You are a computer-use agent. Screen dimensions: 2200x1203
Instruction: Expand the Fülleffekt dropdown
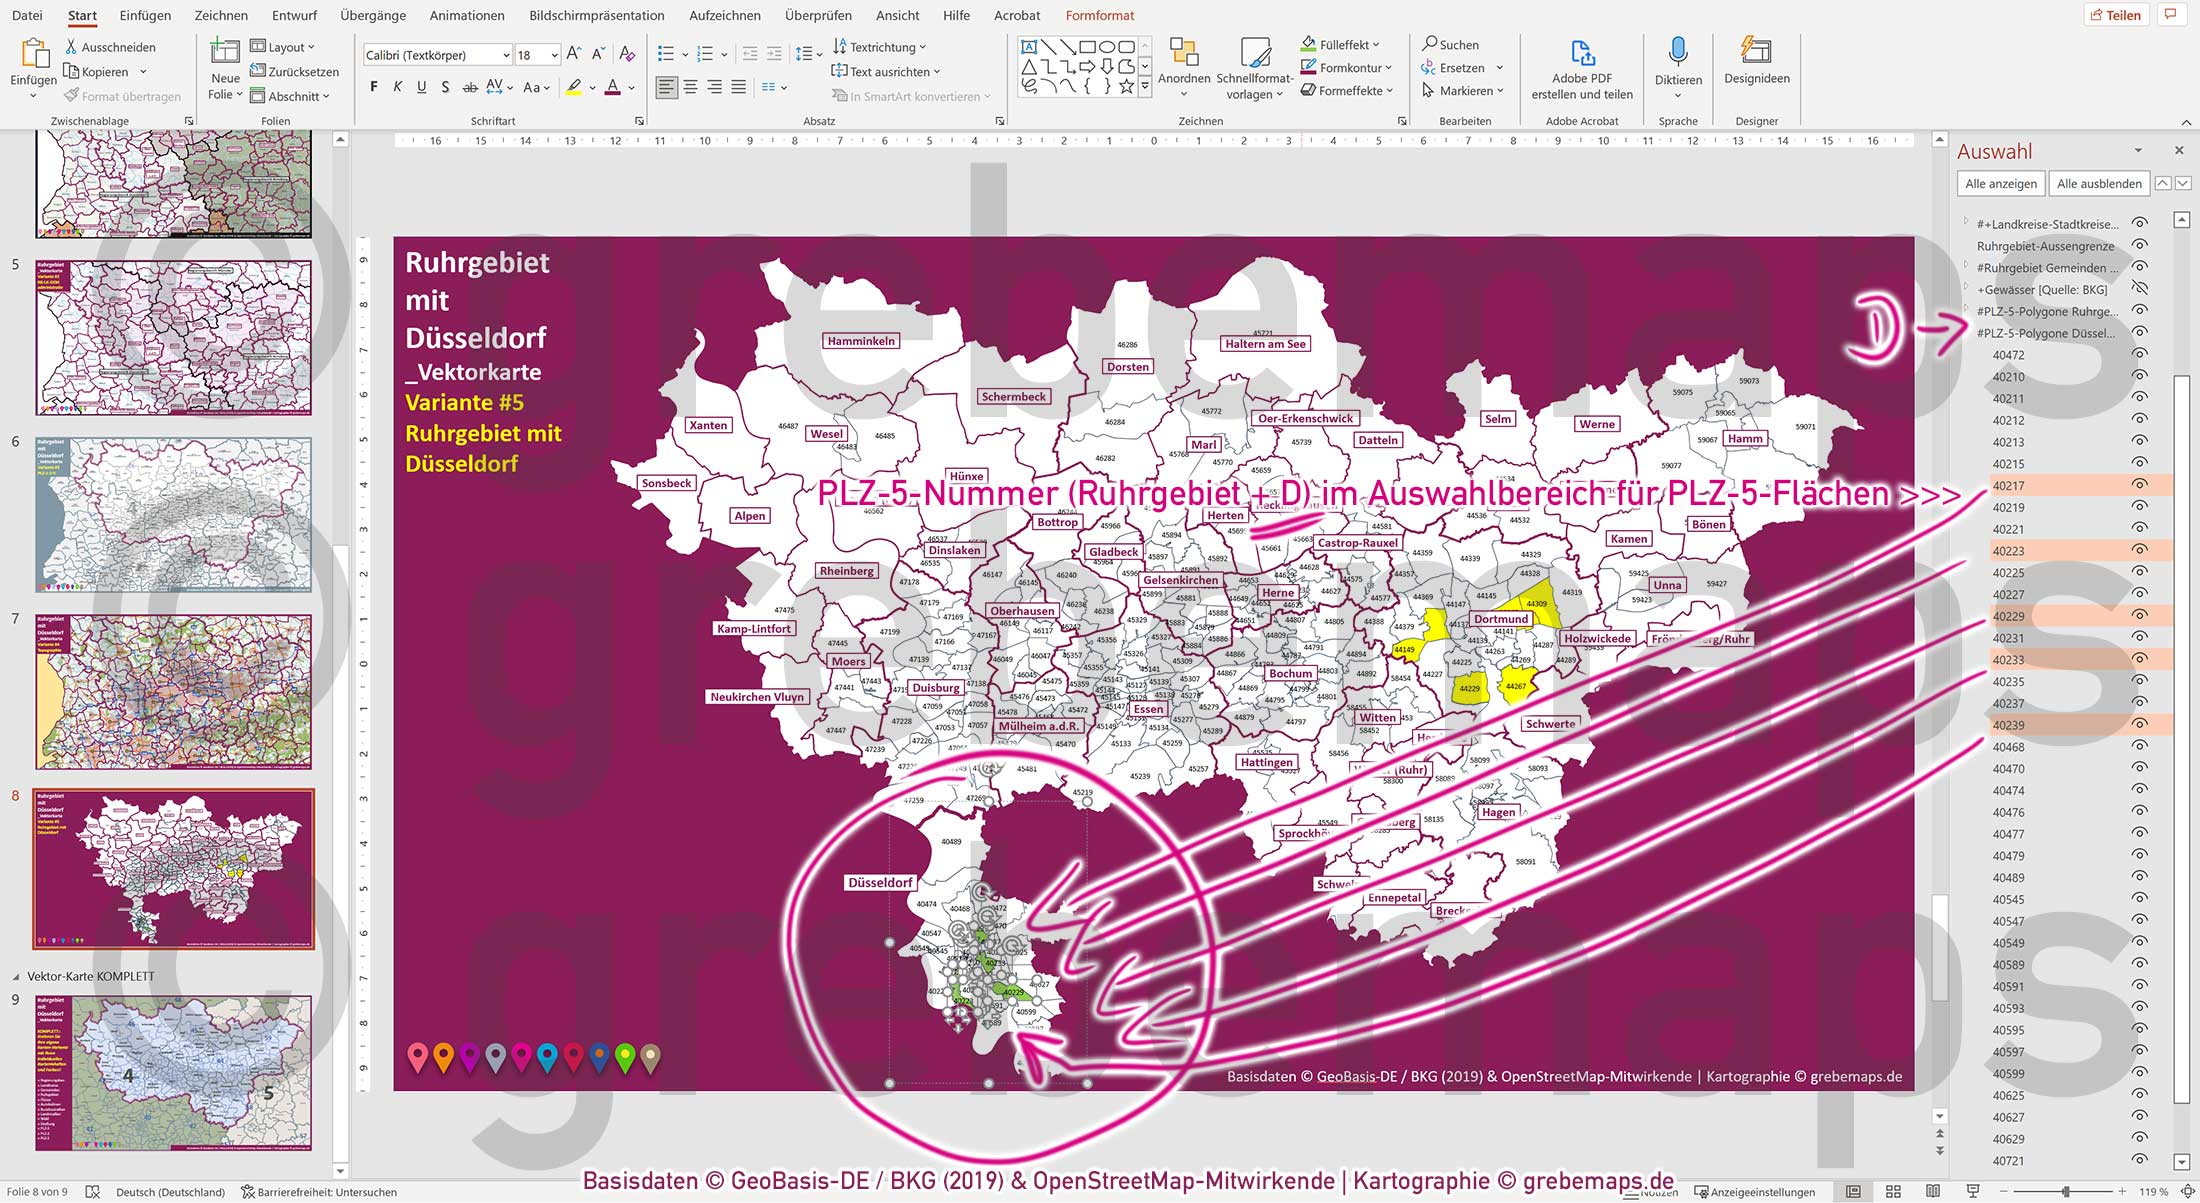tap(1376, 44)
